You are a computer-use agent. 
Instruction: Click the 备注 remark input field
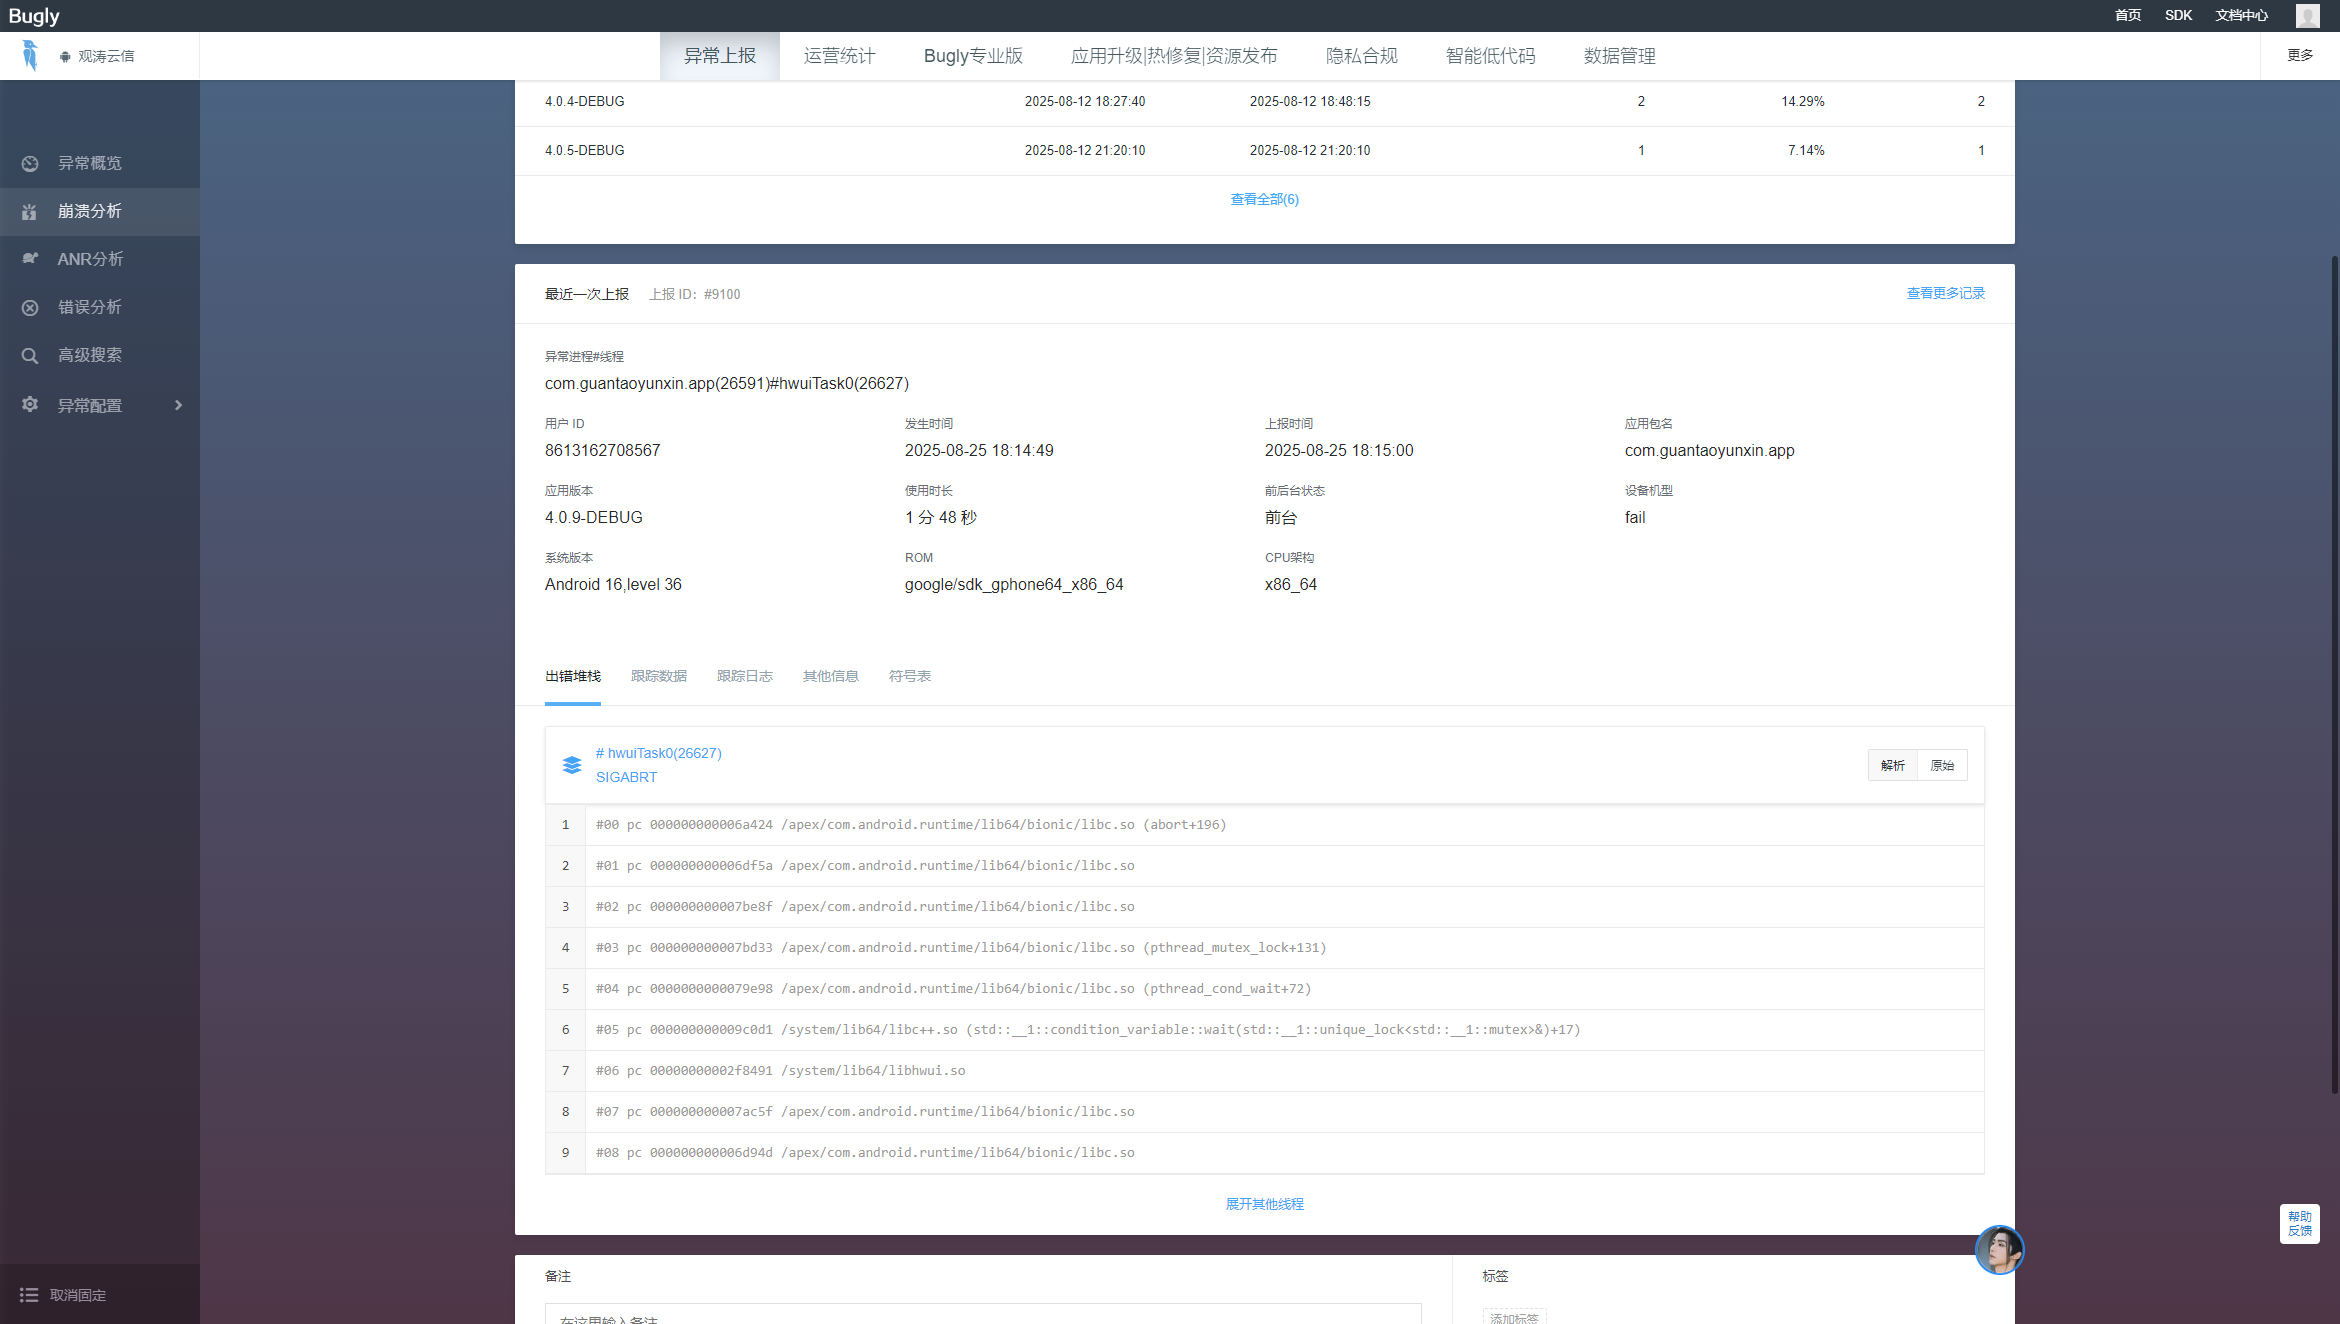982,1315
